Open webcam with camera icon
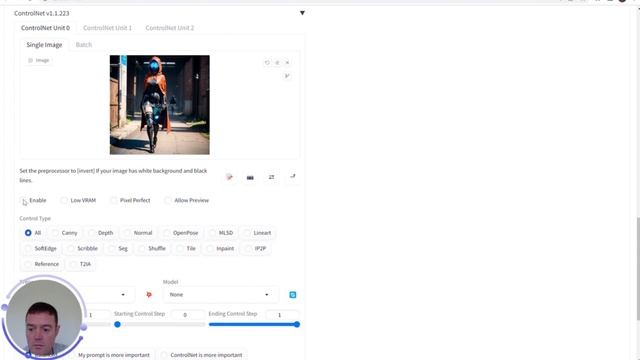 point(250,177)
